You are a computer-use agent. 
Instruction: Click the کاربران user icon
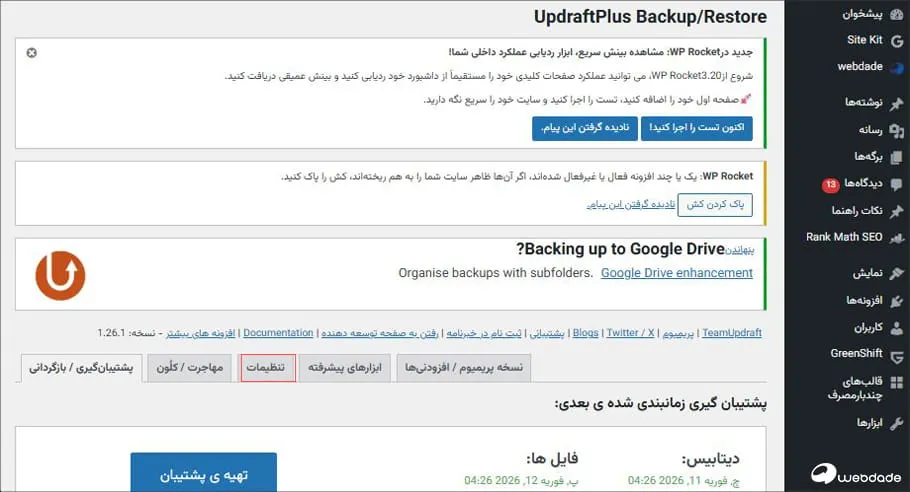tap(897, 328)
